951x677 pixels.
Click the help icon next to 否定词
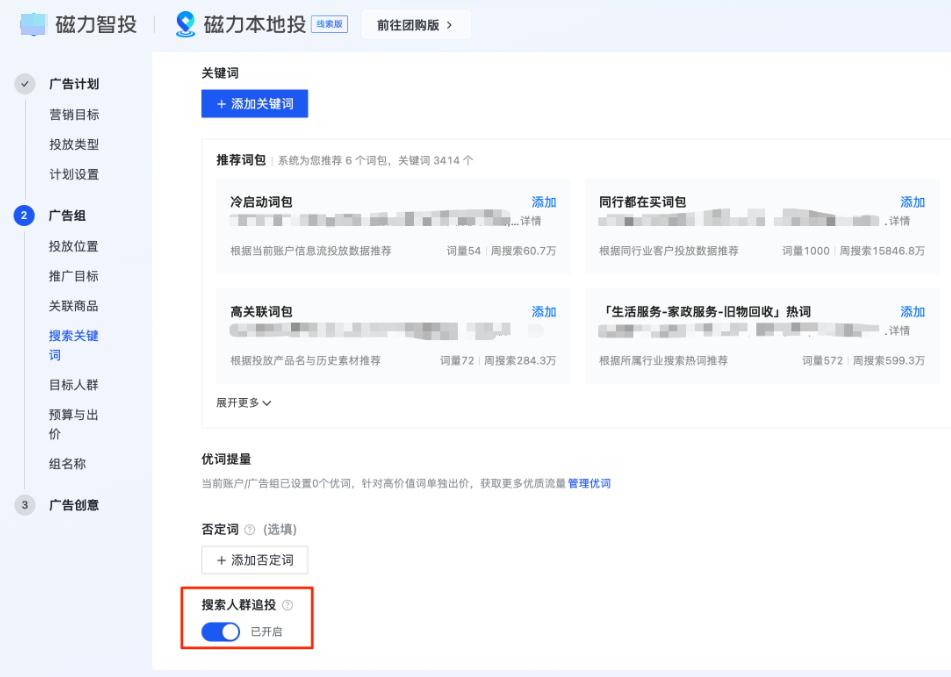tap(249, 529)
